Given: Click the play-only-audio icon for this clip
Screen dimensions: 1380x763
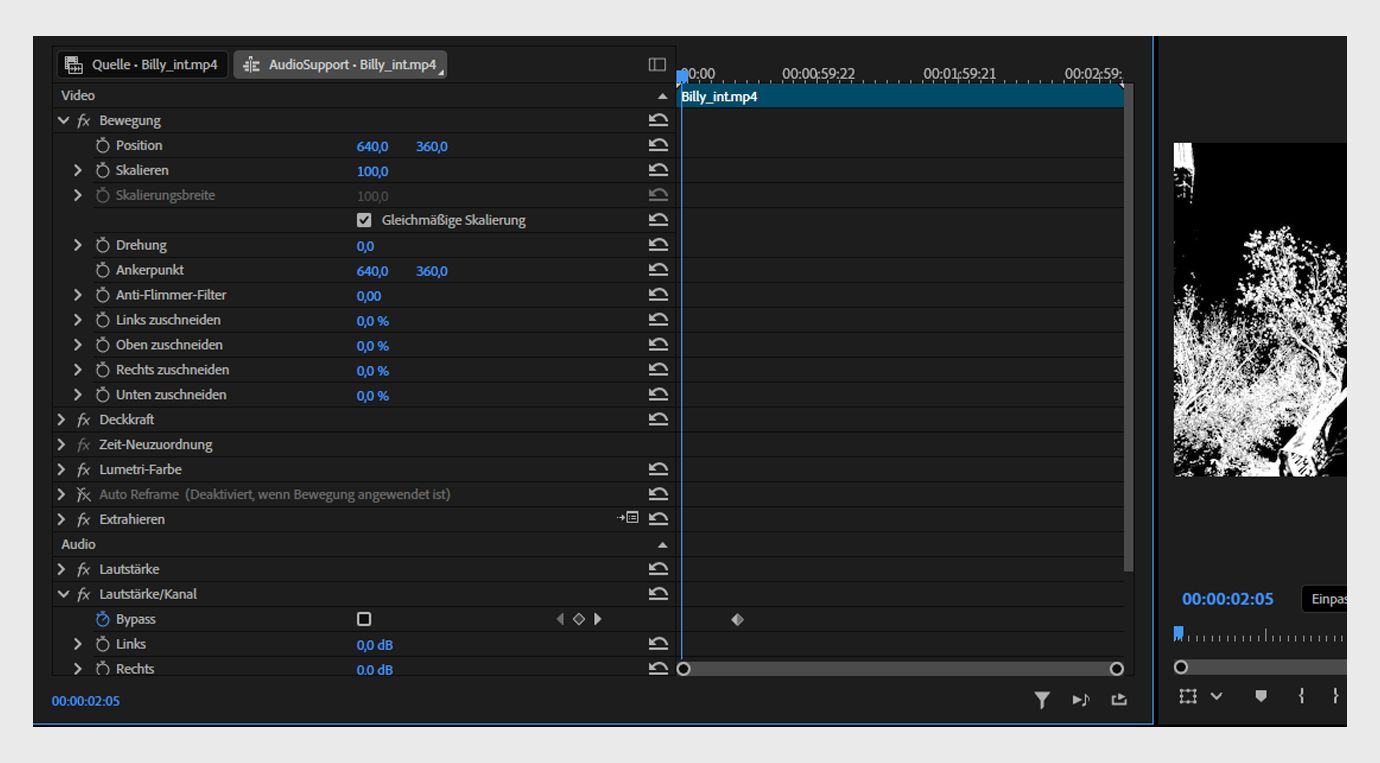Looking at the screenshot, I should pos(1081,700).
